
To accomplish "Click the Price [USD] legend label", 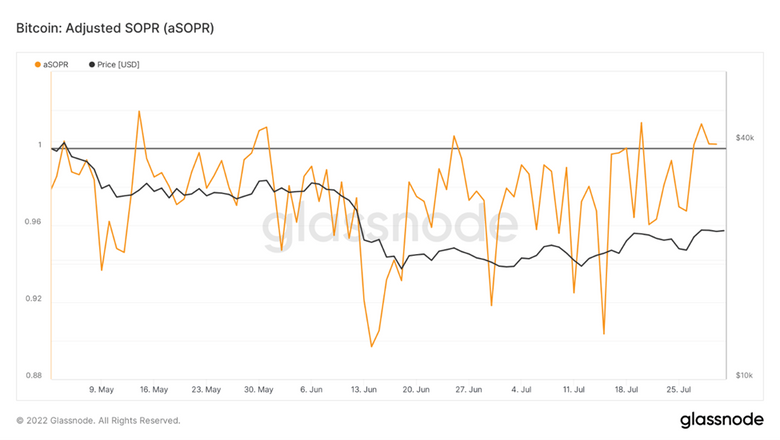I will tap(118, 65).
